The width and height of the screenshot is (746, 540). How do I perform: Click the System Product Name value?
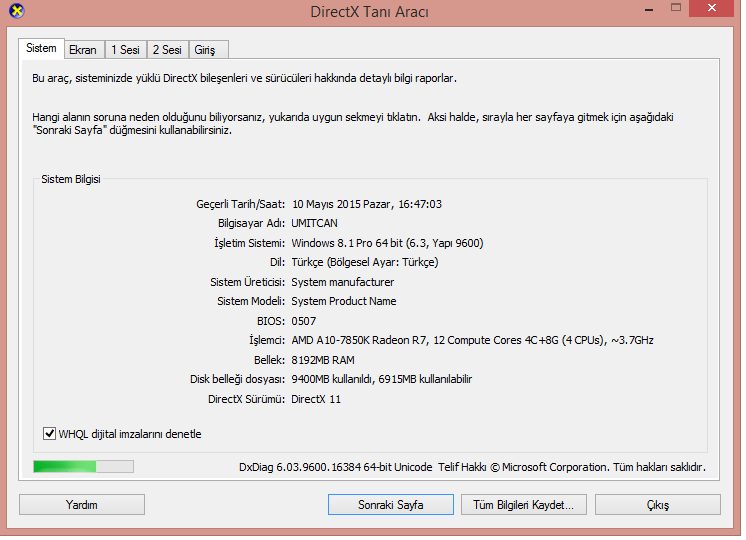coord(346,303)
